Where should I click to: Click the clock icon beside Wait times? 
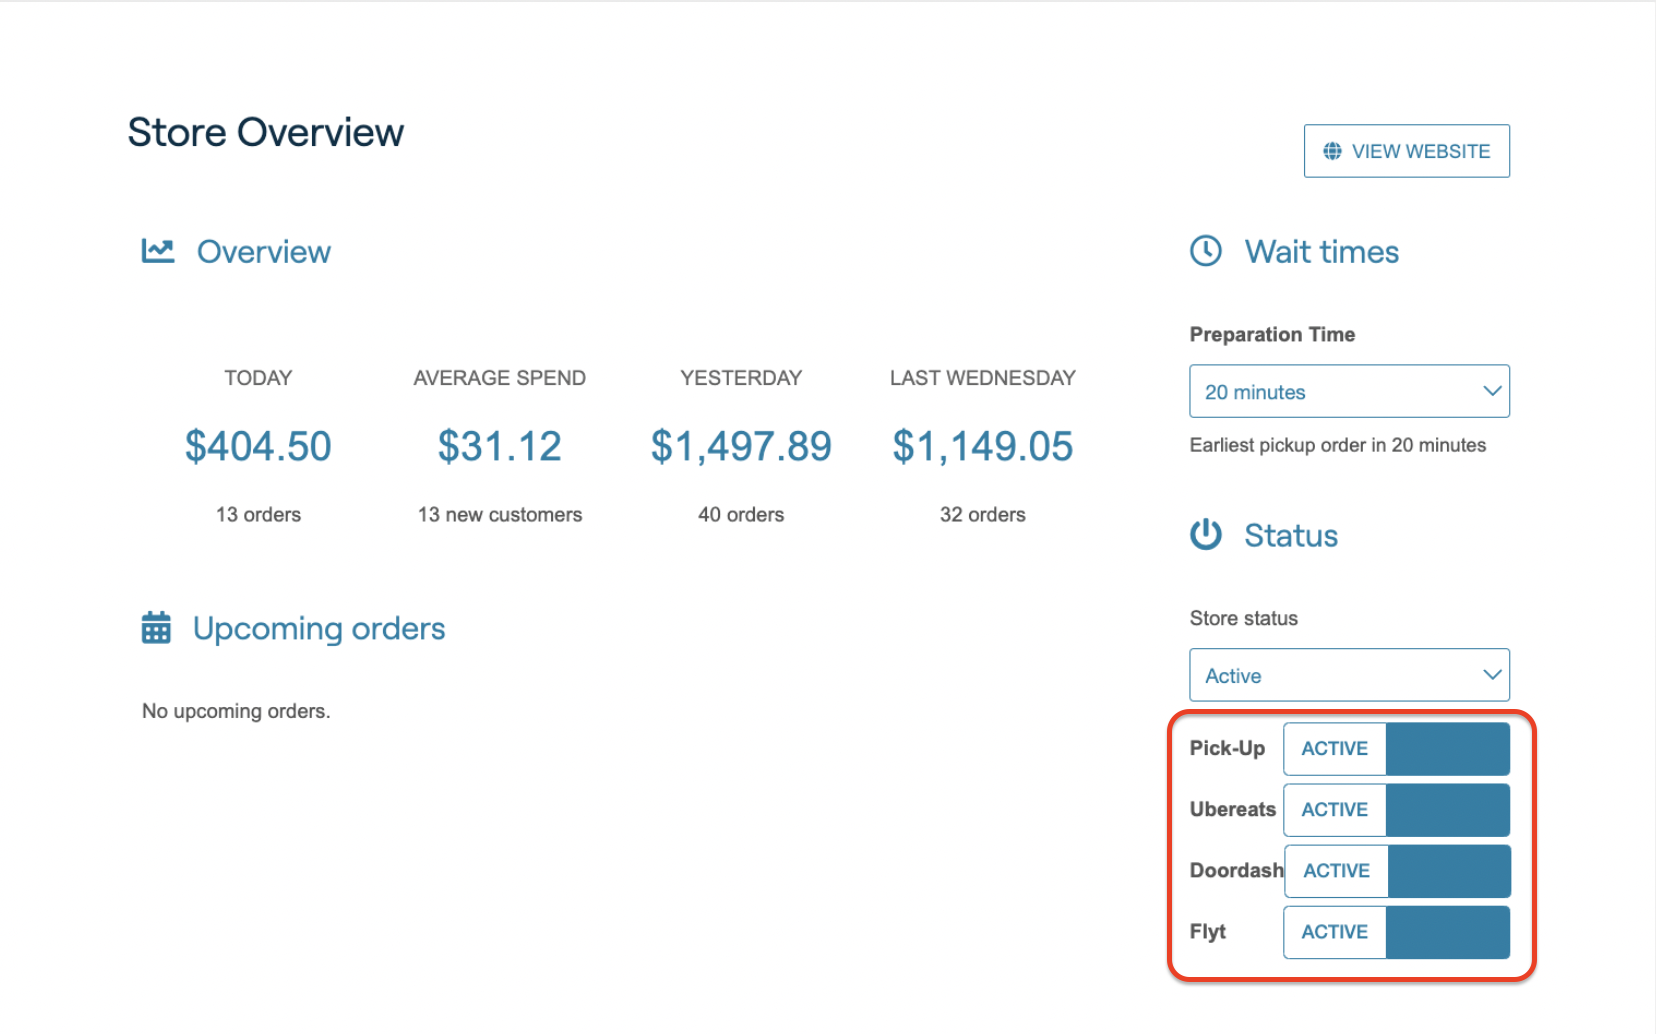[1206, 251]
